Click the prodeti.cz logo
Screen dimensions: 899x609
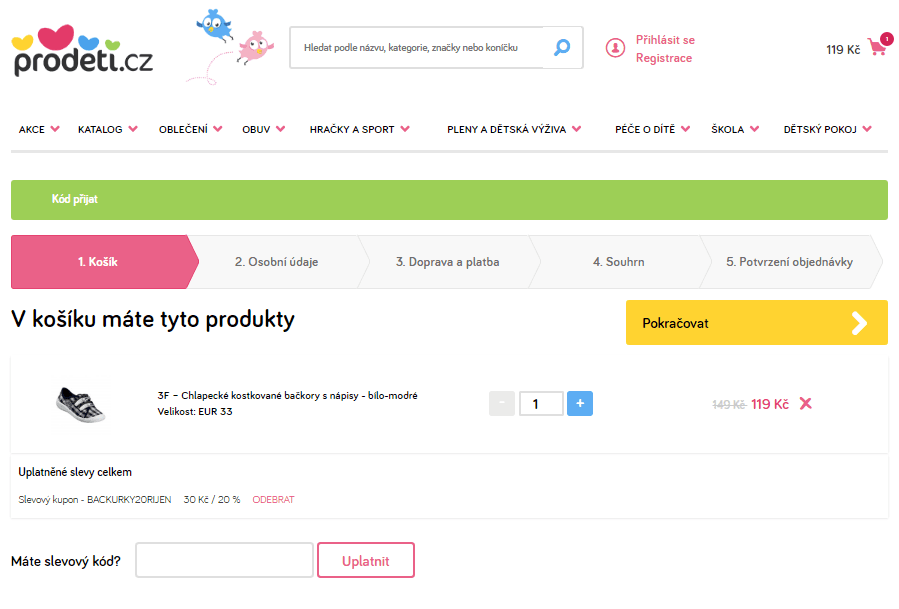(x=82, y=50)
